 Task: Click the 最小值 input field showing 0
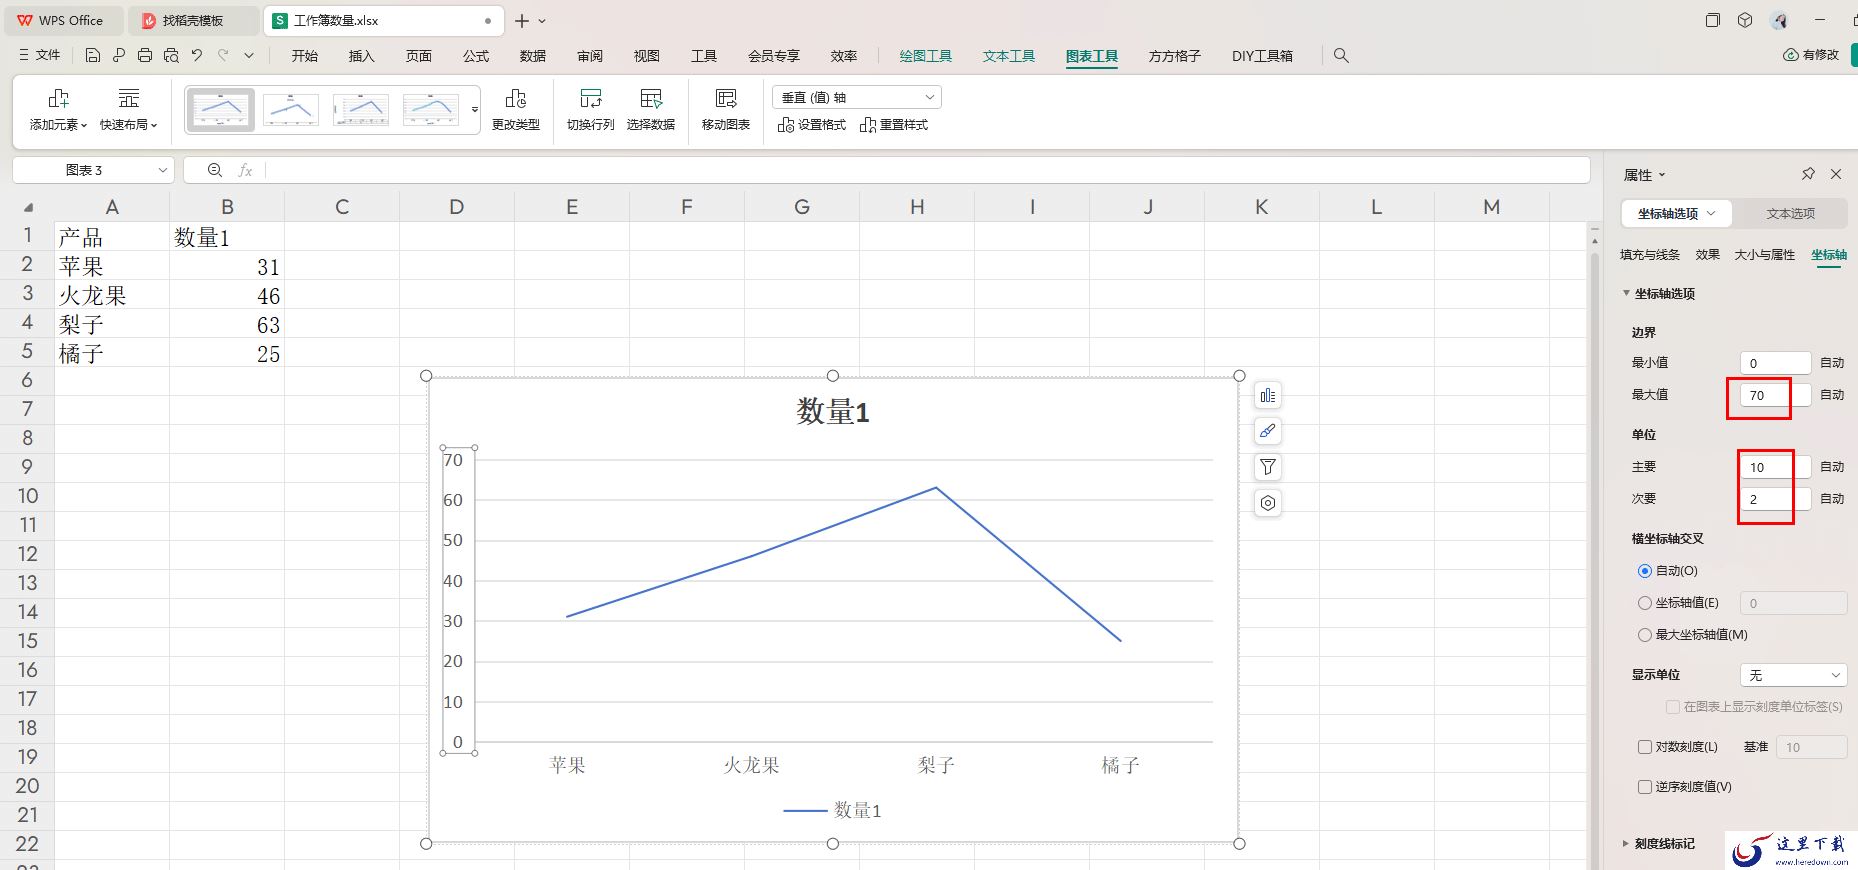[1775, 363]
